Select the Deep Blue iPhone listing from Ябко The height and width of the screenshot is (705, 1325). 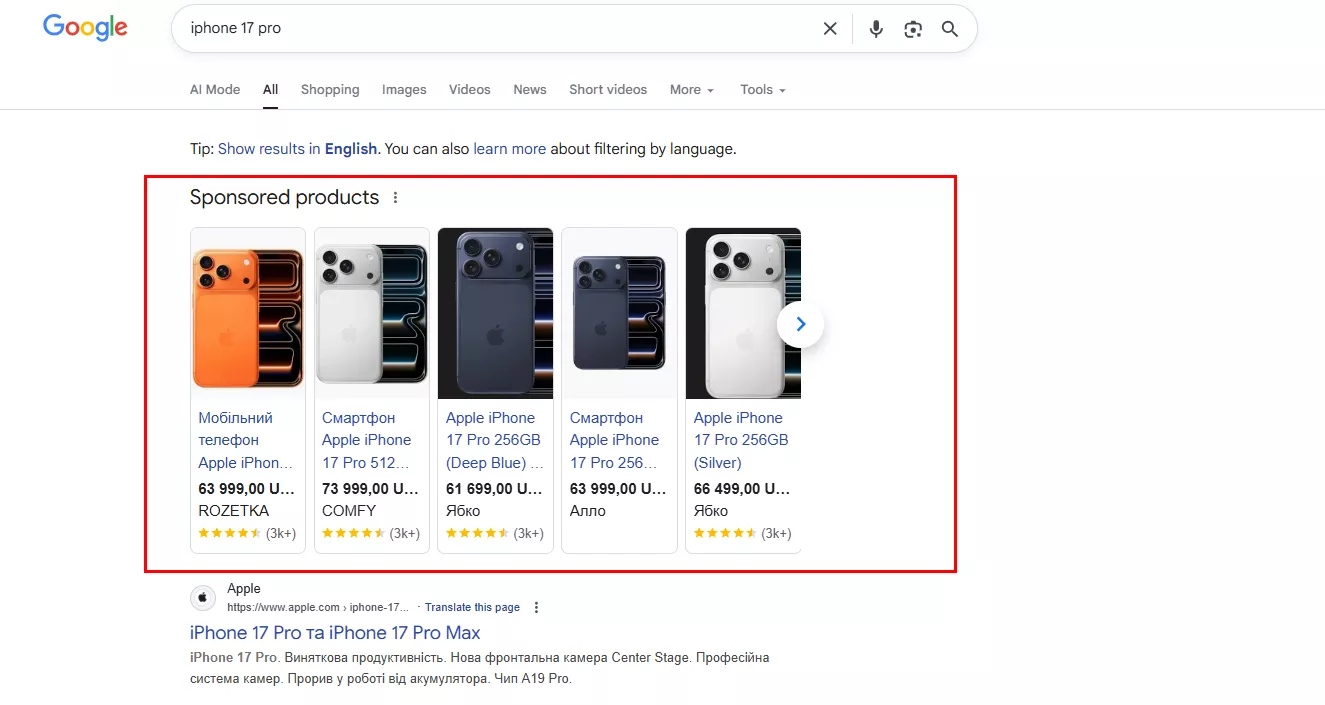point(493,440)
